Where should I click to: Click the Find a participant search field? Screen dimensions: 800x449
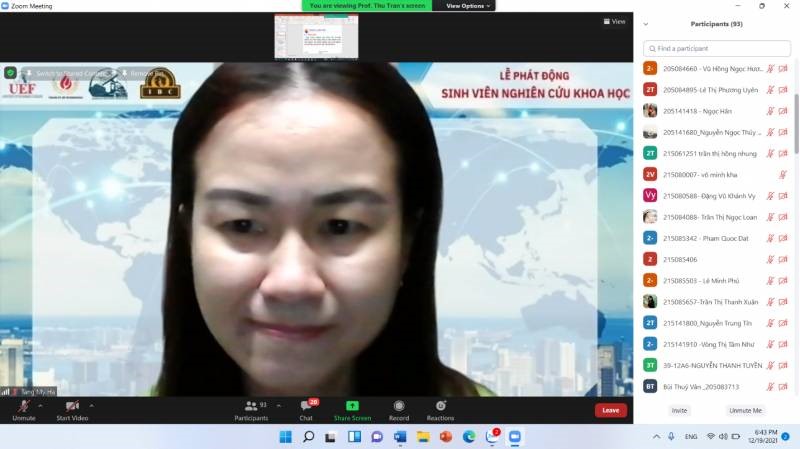[x=716, y=48]
